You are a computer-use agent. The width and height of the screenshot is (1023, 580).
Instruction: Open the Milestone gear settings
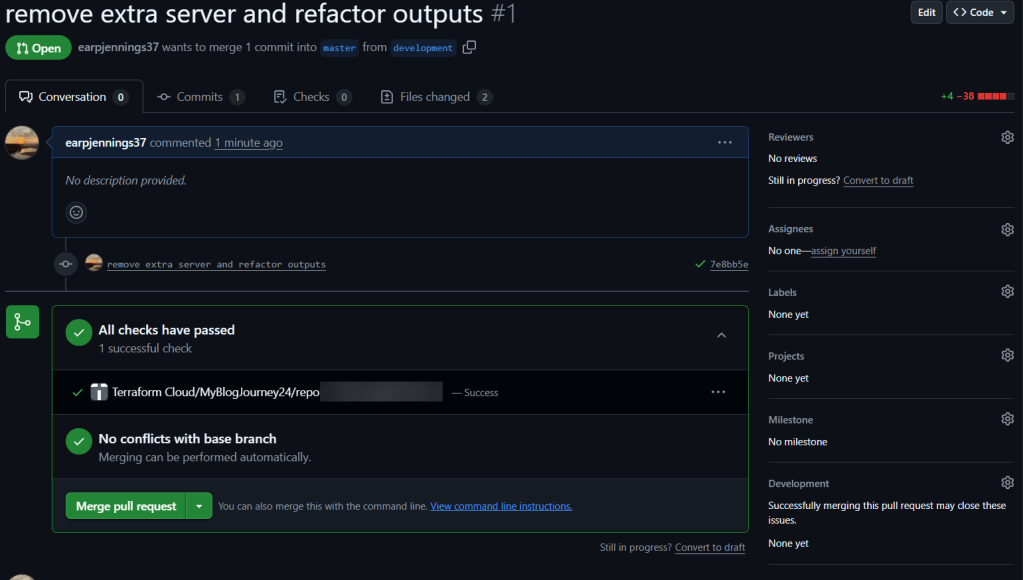pyautogui.click(x=1007, y=420)
